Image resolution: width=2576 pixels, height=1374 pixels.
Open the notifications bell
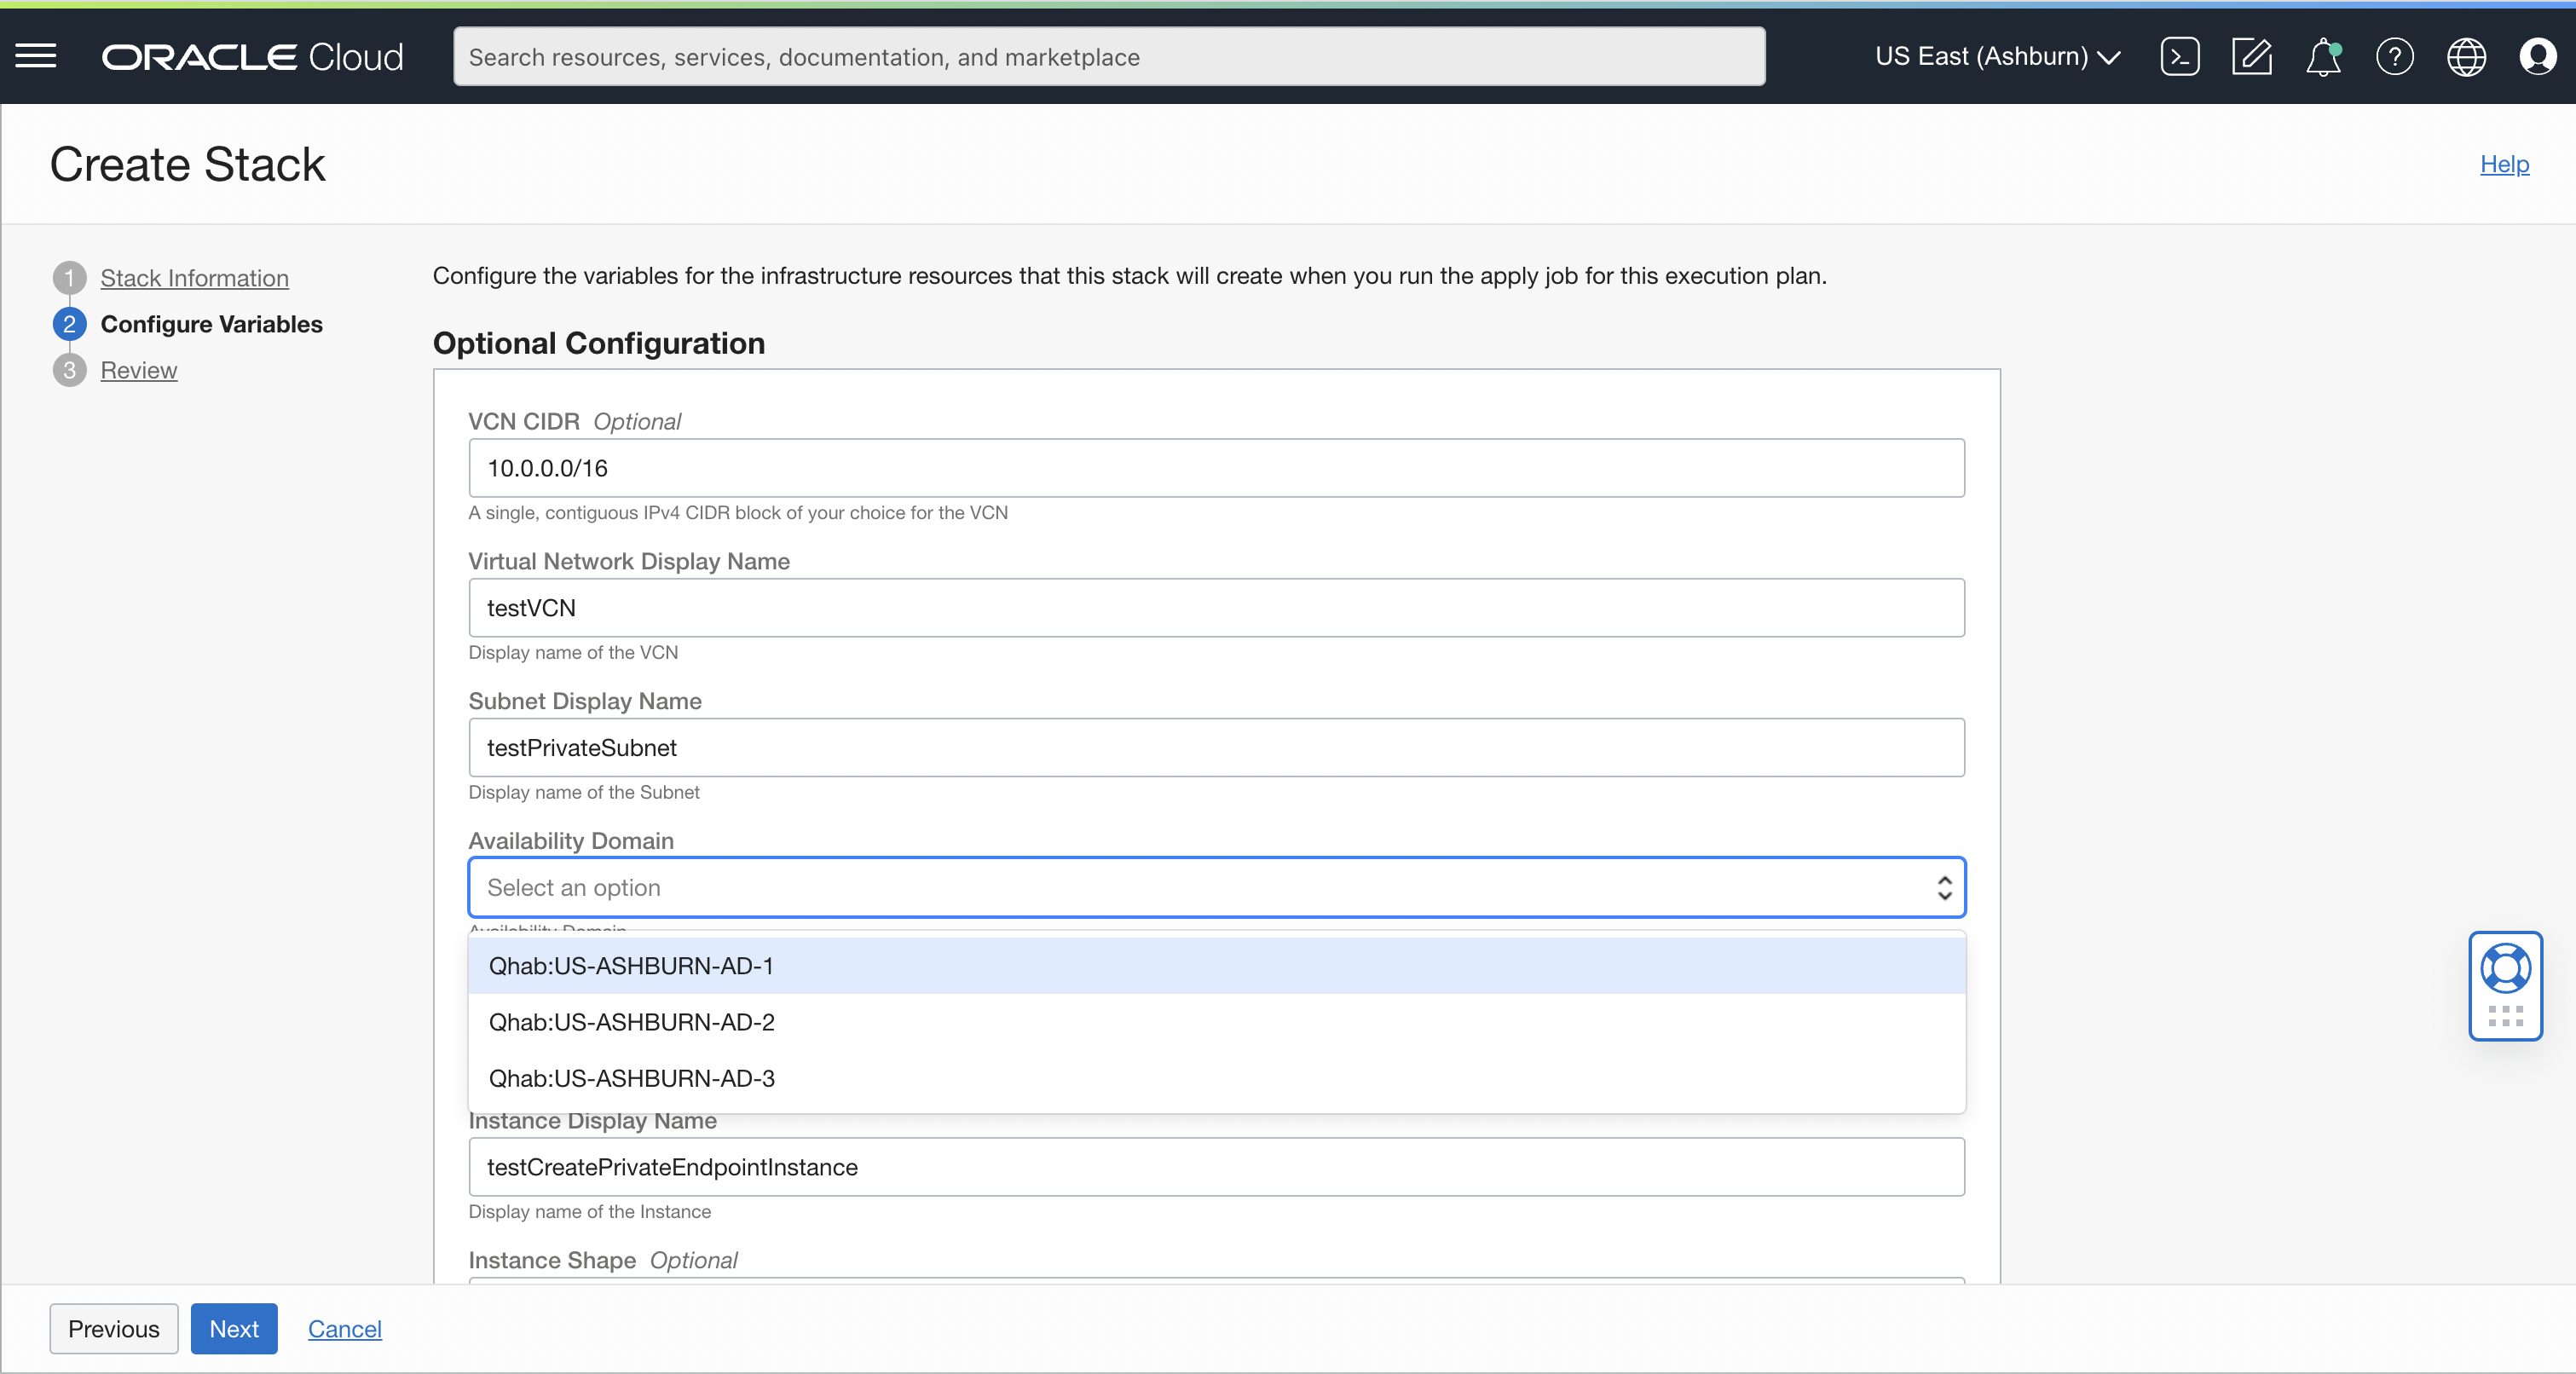[x=2323, y=57]
